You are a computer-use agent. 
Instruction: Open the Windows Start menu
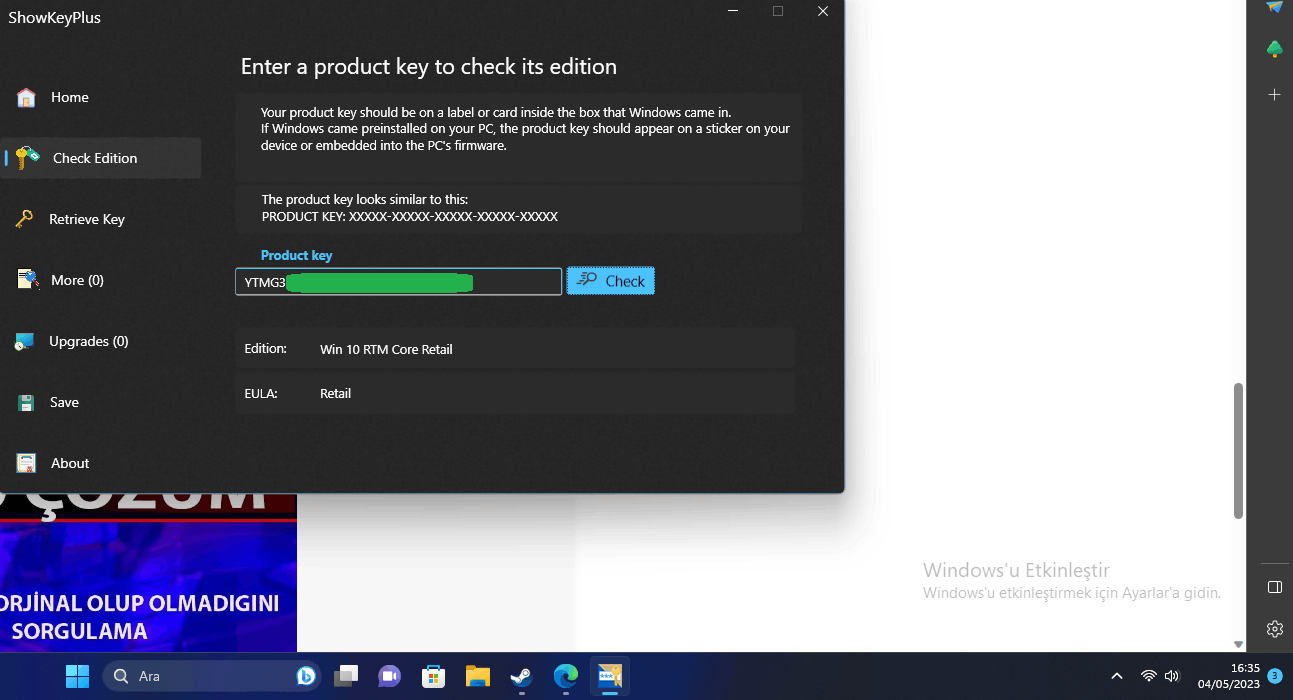click(x=77, y=677)
